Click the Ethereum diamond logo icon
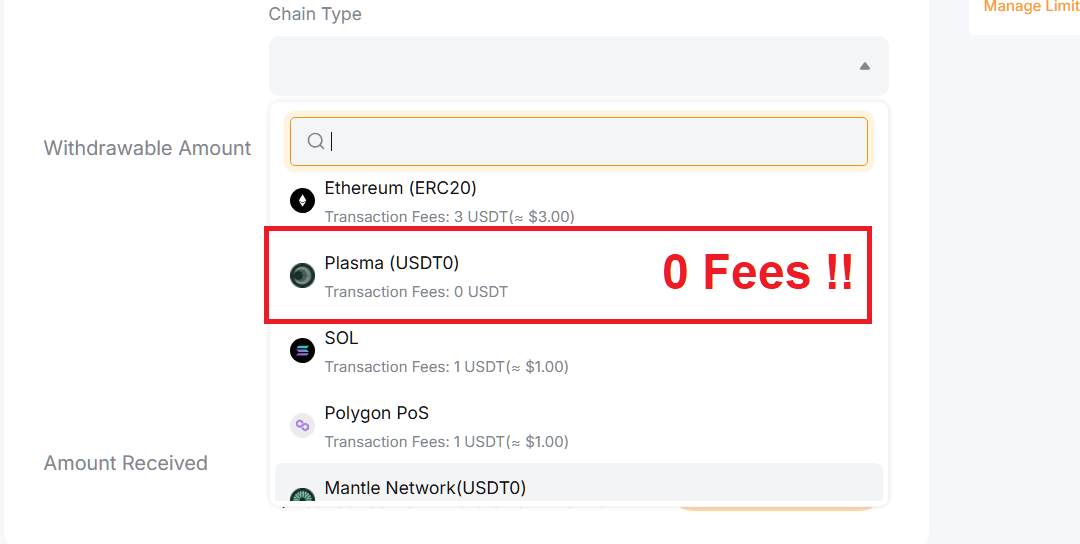The width and height of the screenshot is (1080, 544). tap(302, 201)
